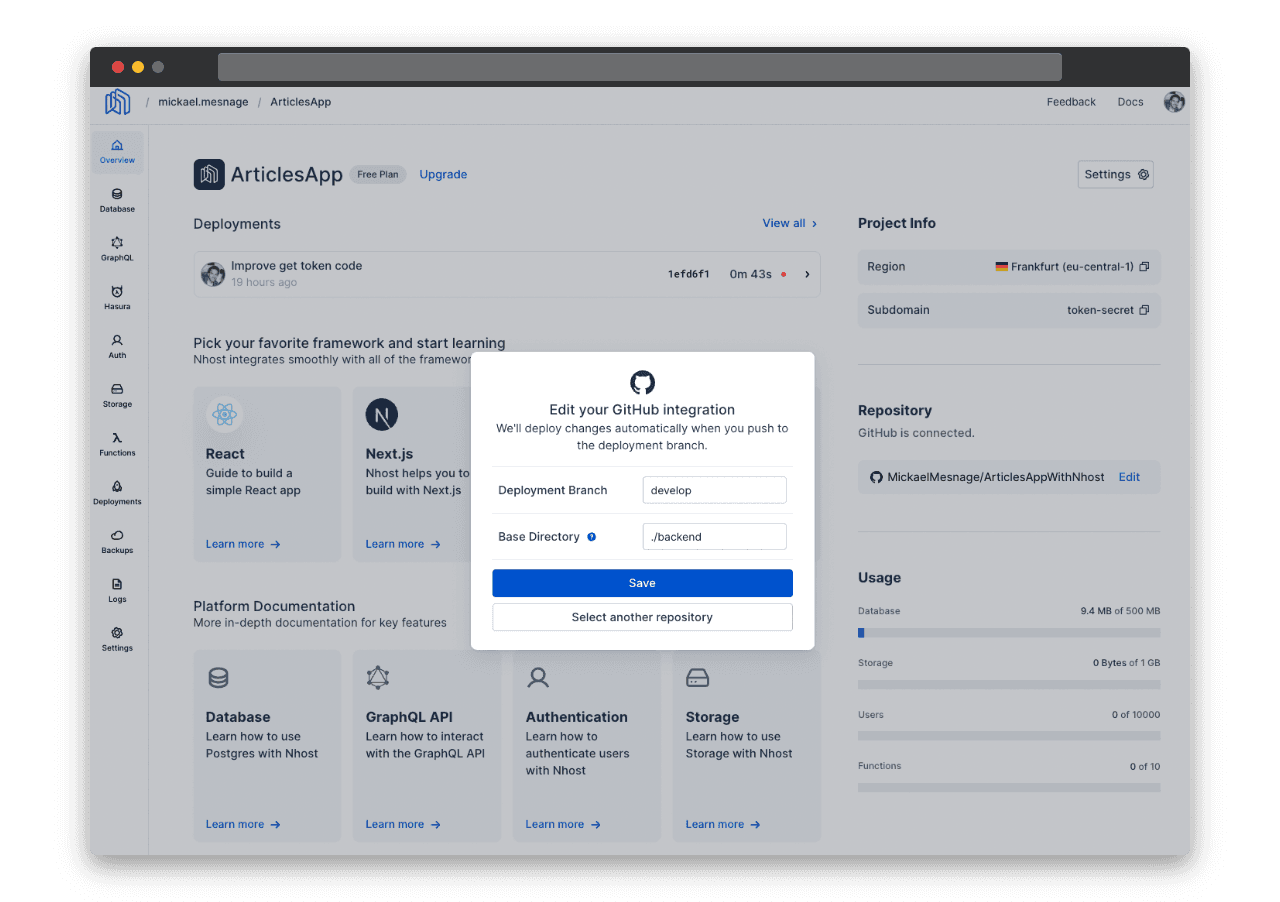
Task: Click the Deployment Branch input field
Action: (714, 490)
